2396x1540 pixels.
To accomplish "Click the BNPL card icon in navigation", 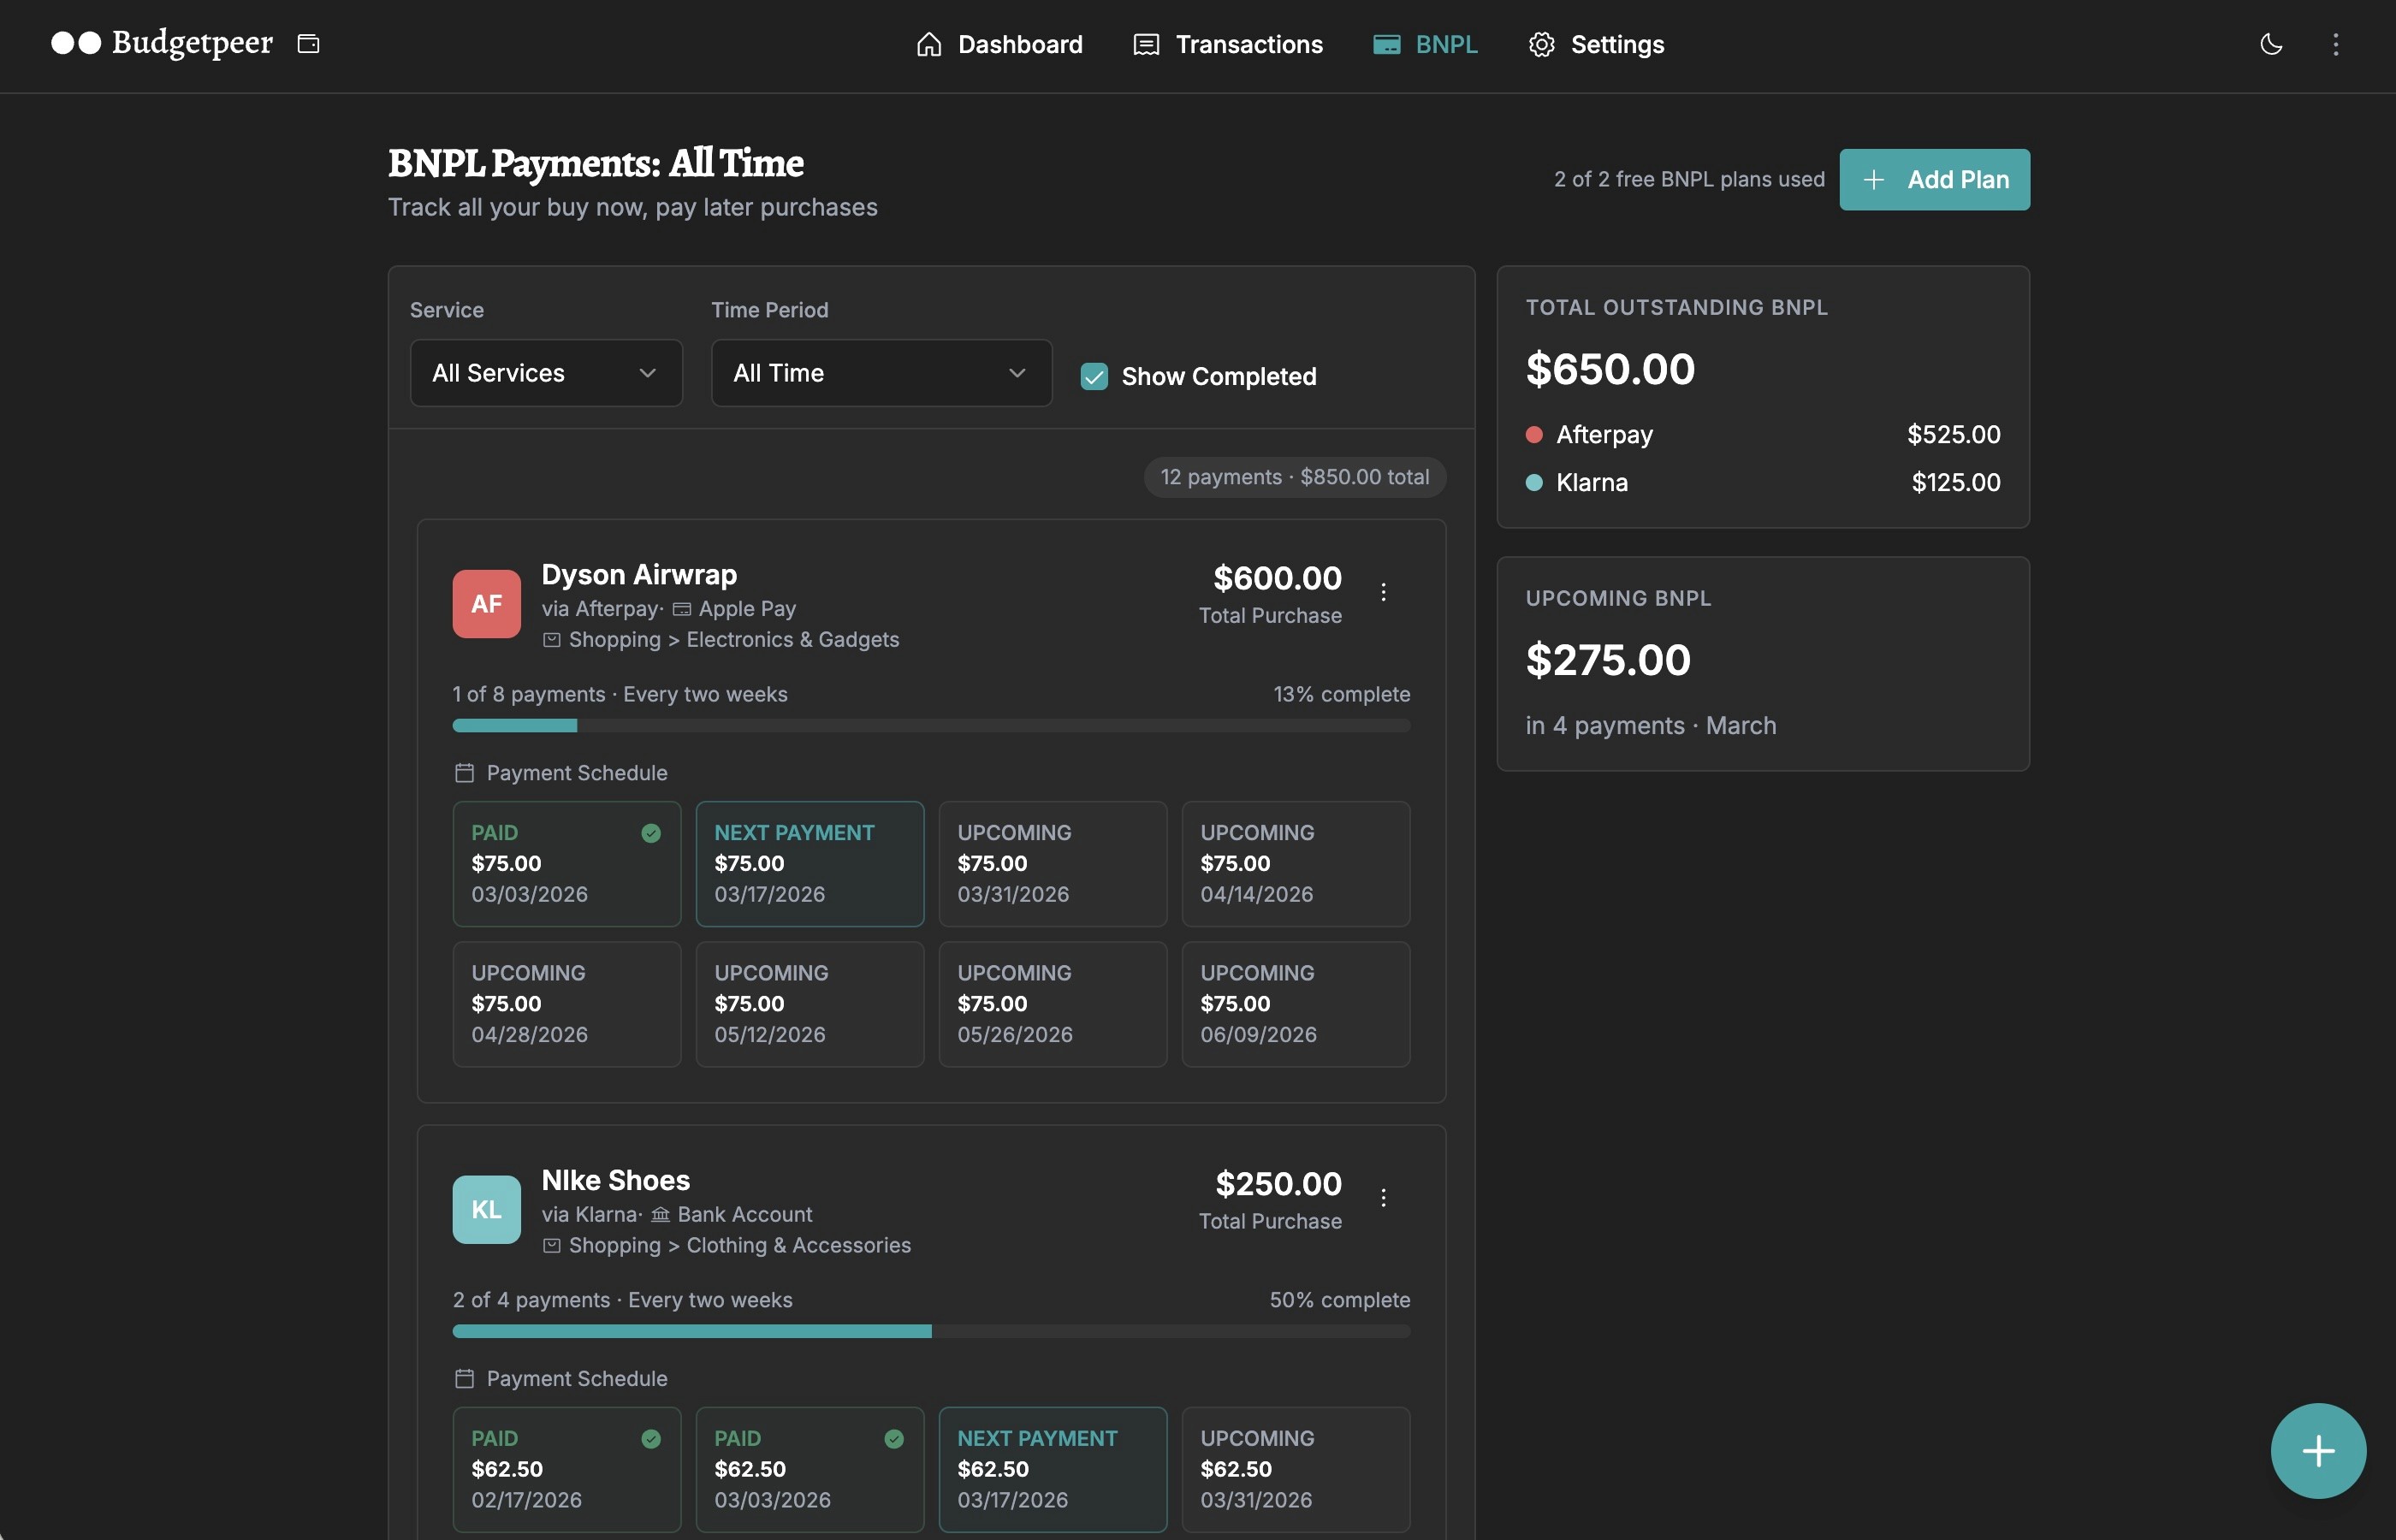I will (1387, 44).
